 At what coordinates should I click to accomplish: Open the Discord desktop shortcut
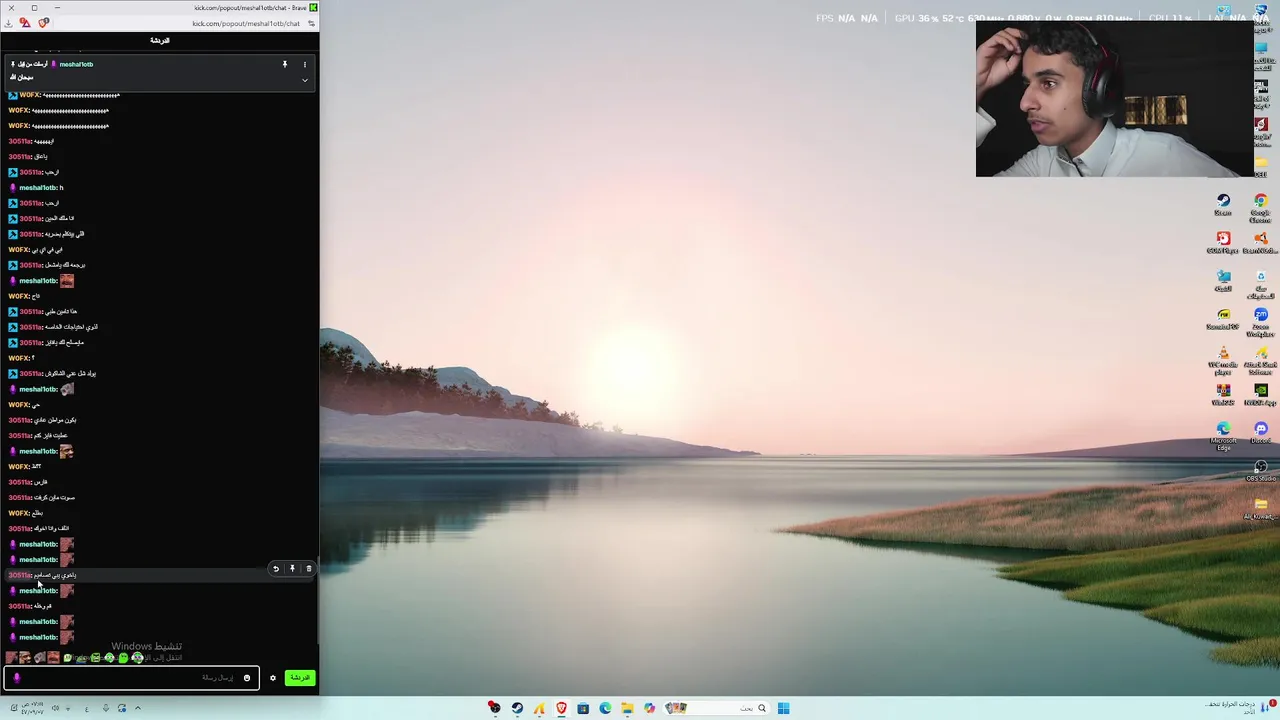[x=1260, y=432]
